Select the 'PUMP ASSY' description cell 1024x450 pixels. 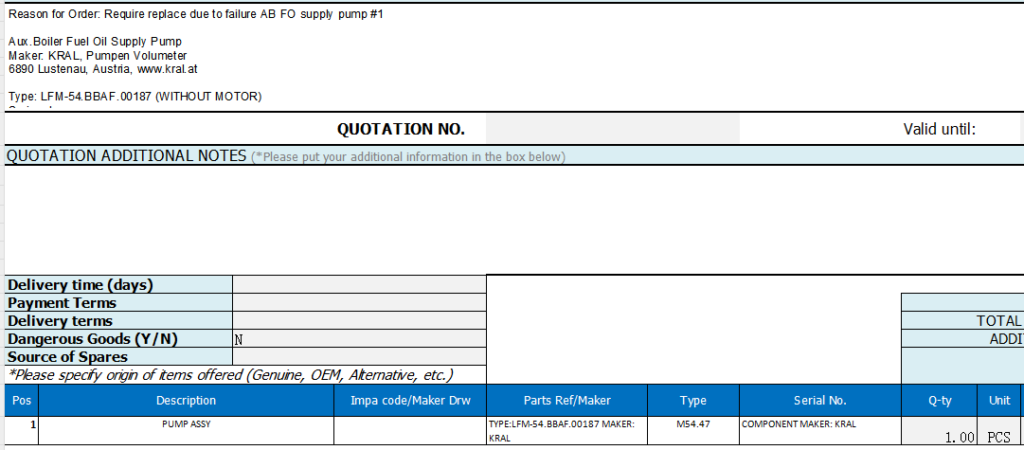(186, 431)
